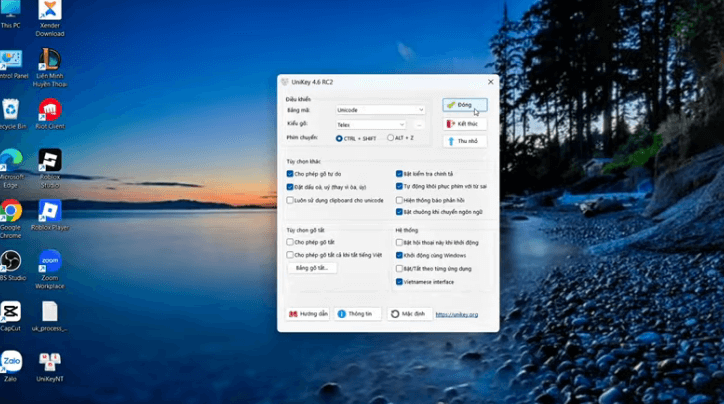
Task: Launch the Zalo desktop icon
Action: [11, 362]
